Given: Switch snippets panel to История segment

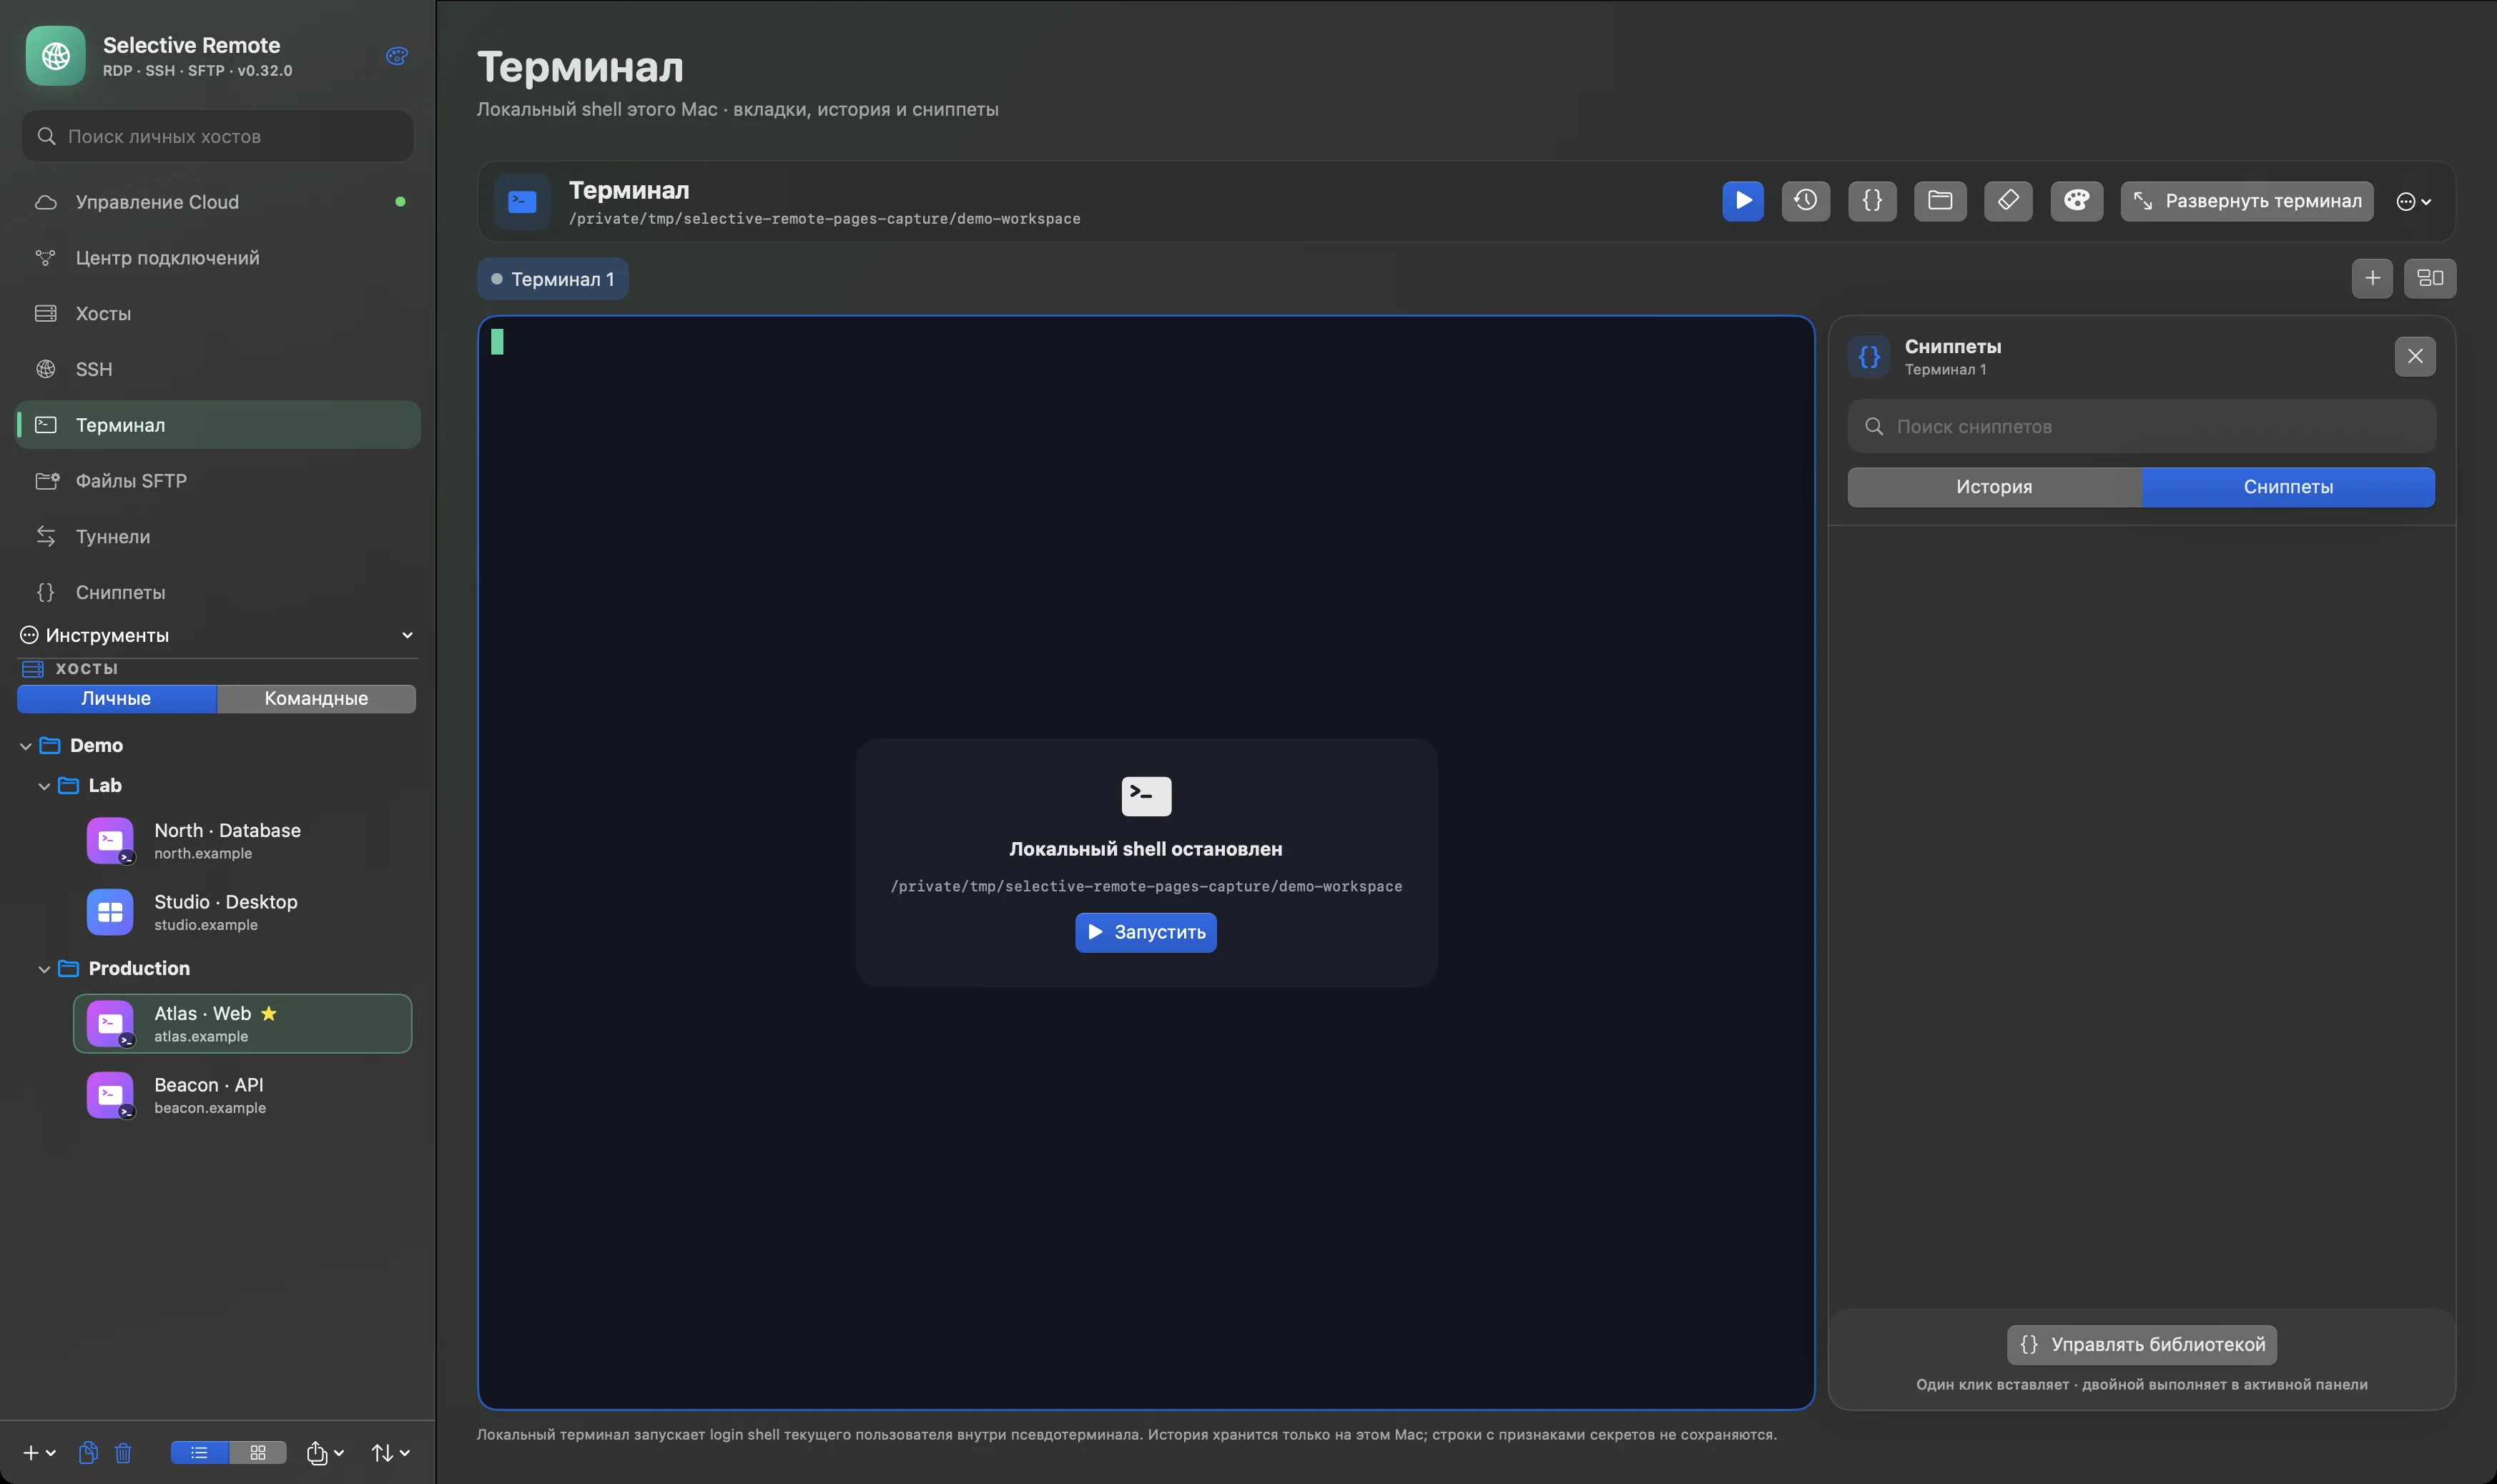Looking at the screenshot, I should click(1994, 487).
